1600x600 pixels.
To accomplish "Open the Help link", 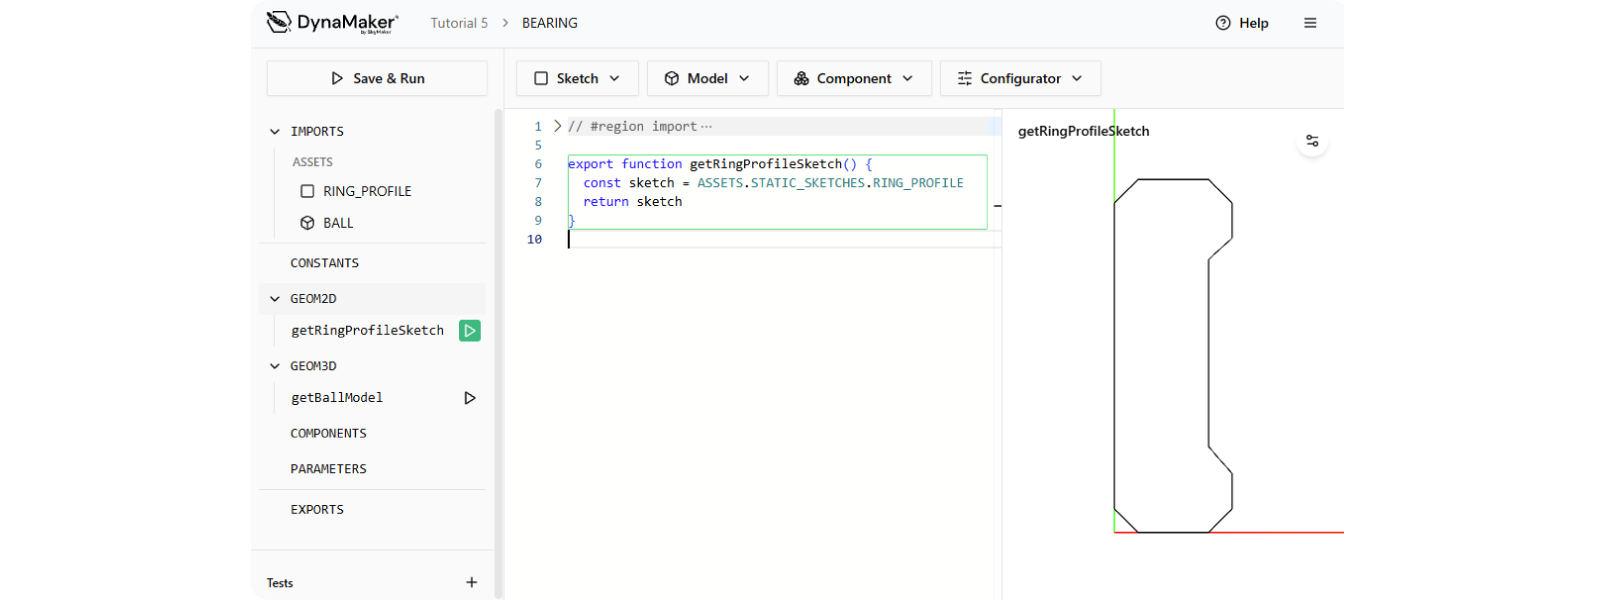I will [x=1242, y=23].
